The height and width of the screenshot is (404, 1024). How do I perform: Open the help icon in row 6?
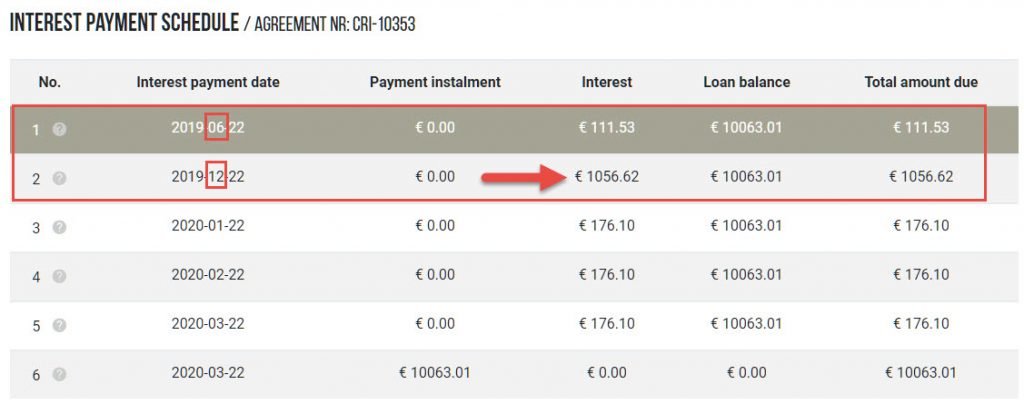[x=59, y=374]
